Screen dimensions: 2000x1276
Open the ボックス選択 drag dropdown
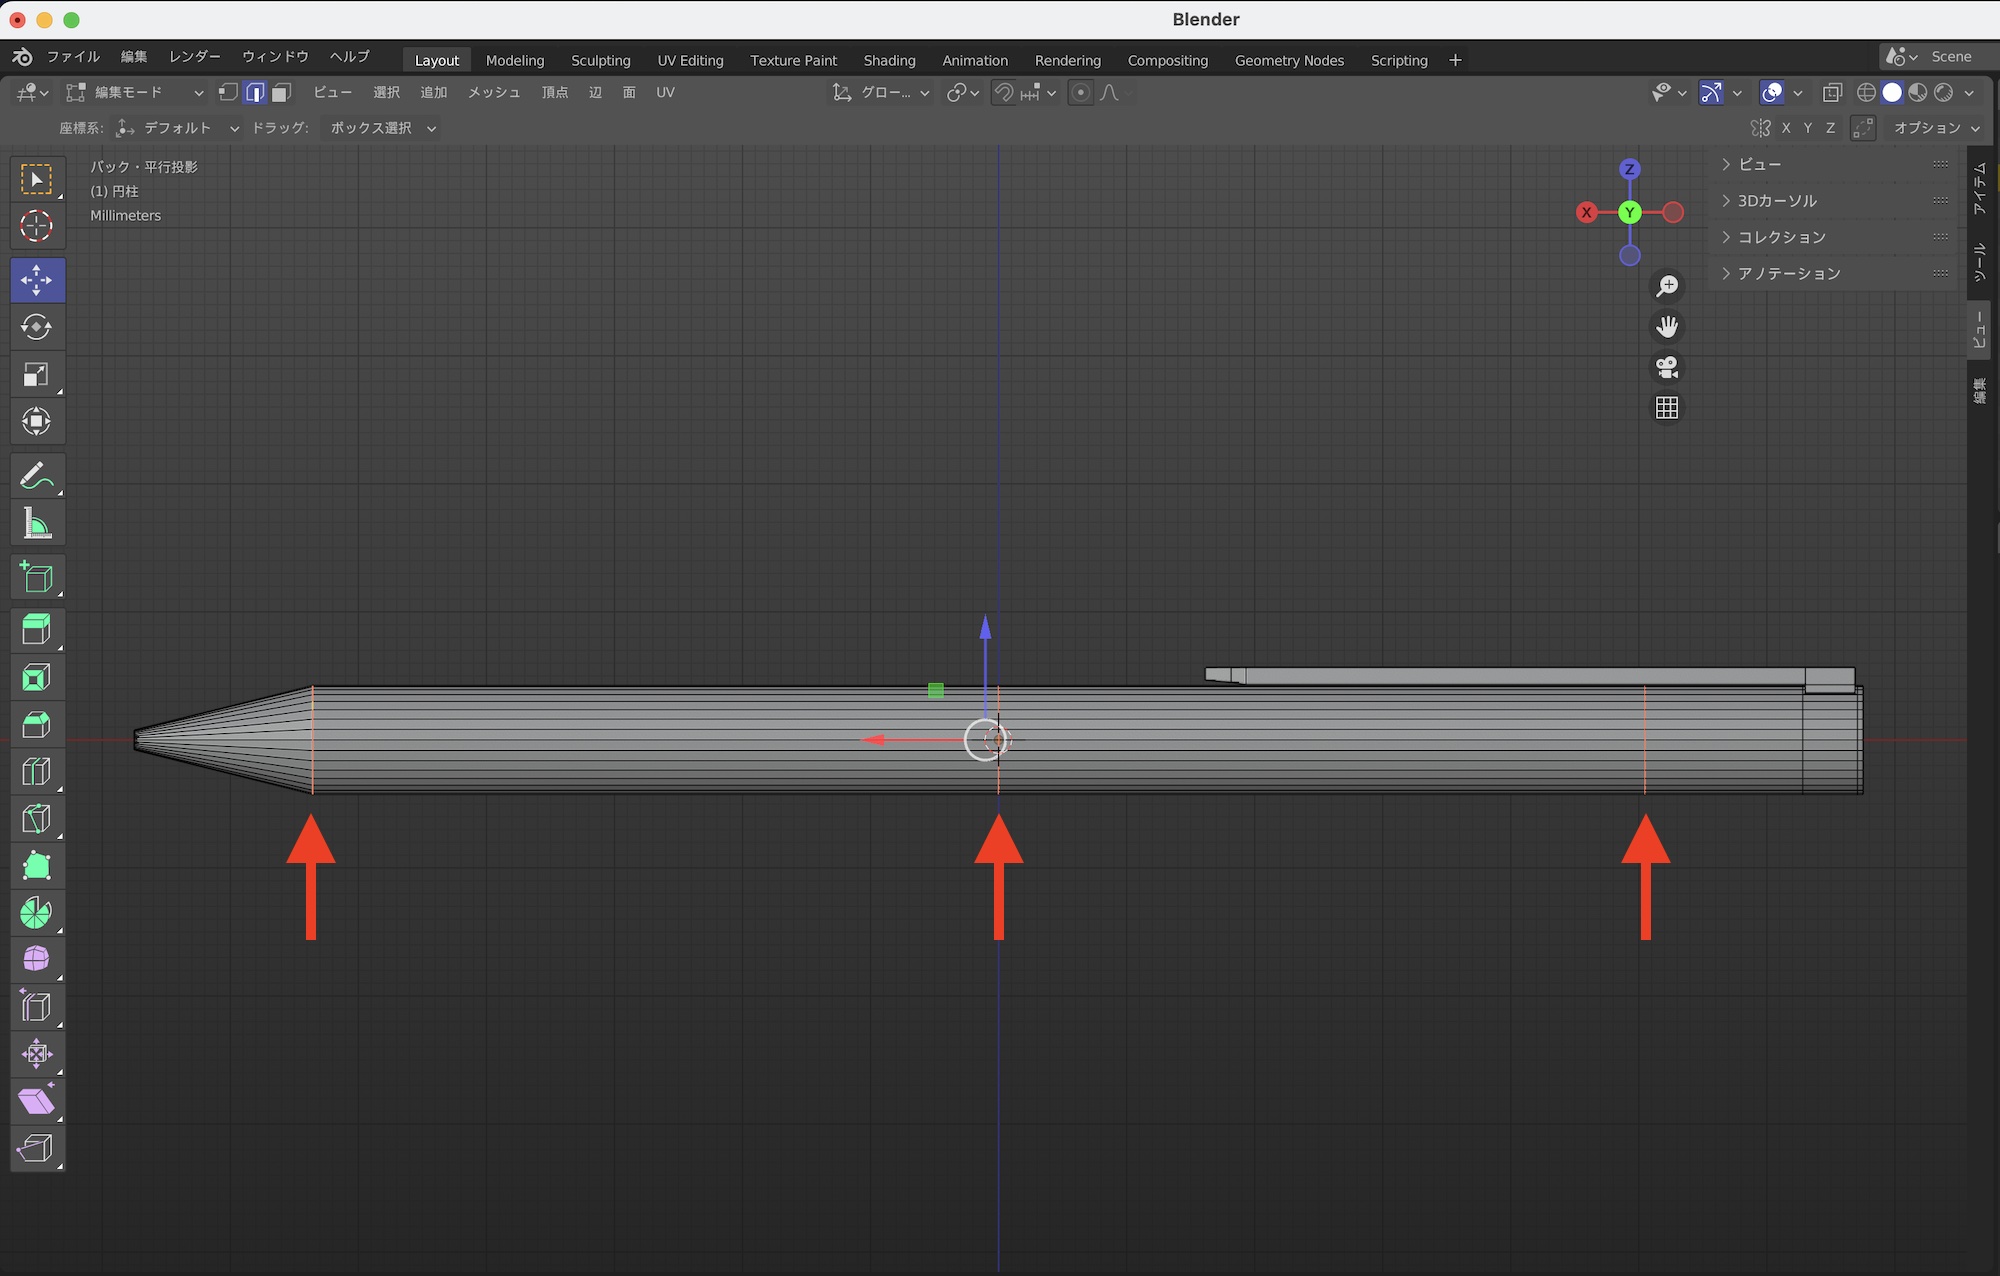tap(383, 128)
